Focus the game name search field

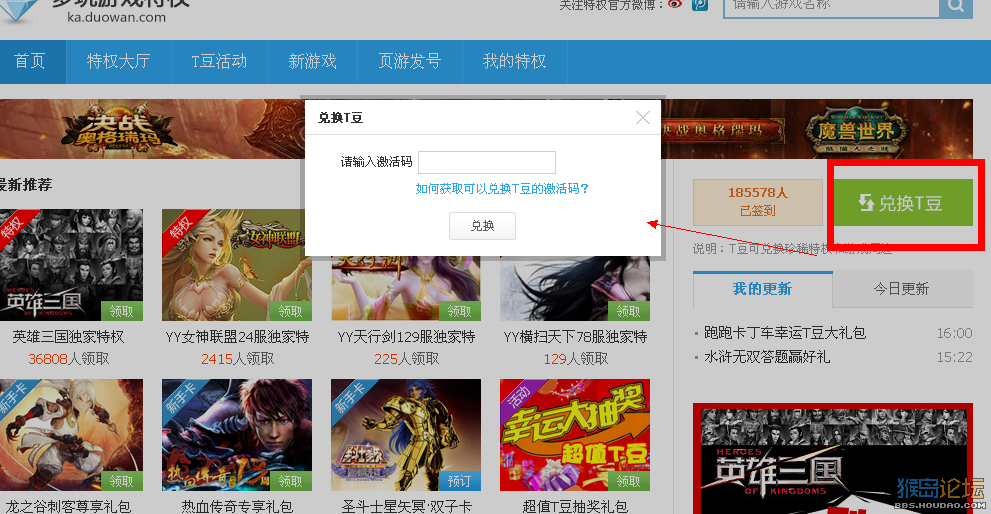(831, 6)
